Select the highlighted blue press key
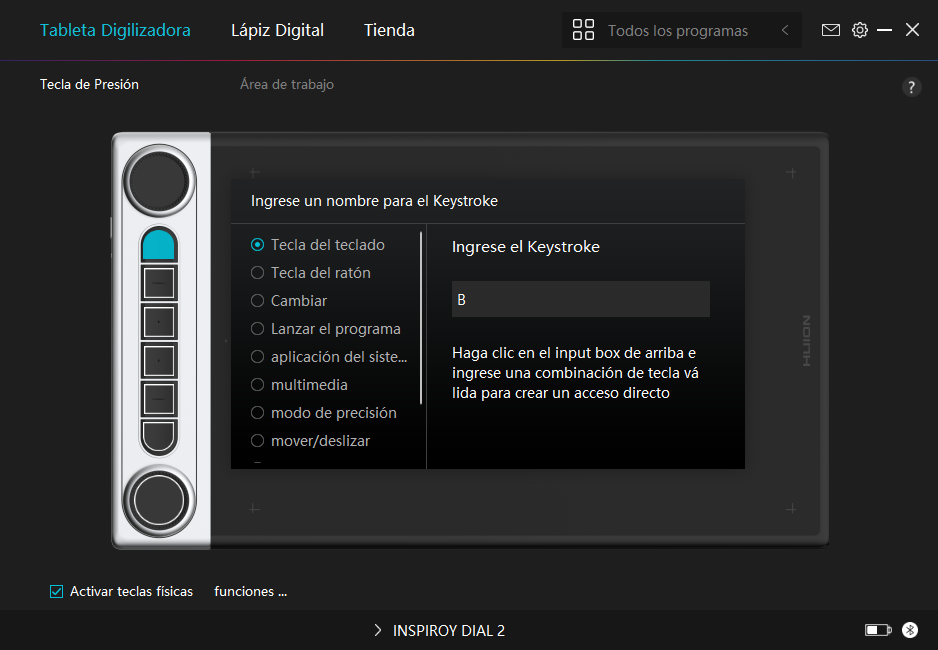This screenshot has height=650, width=938. tap(159, 245)
